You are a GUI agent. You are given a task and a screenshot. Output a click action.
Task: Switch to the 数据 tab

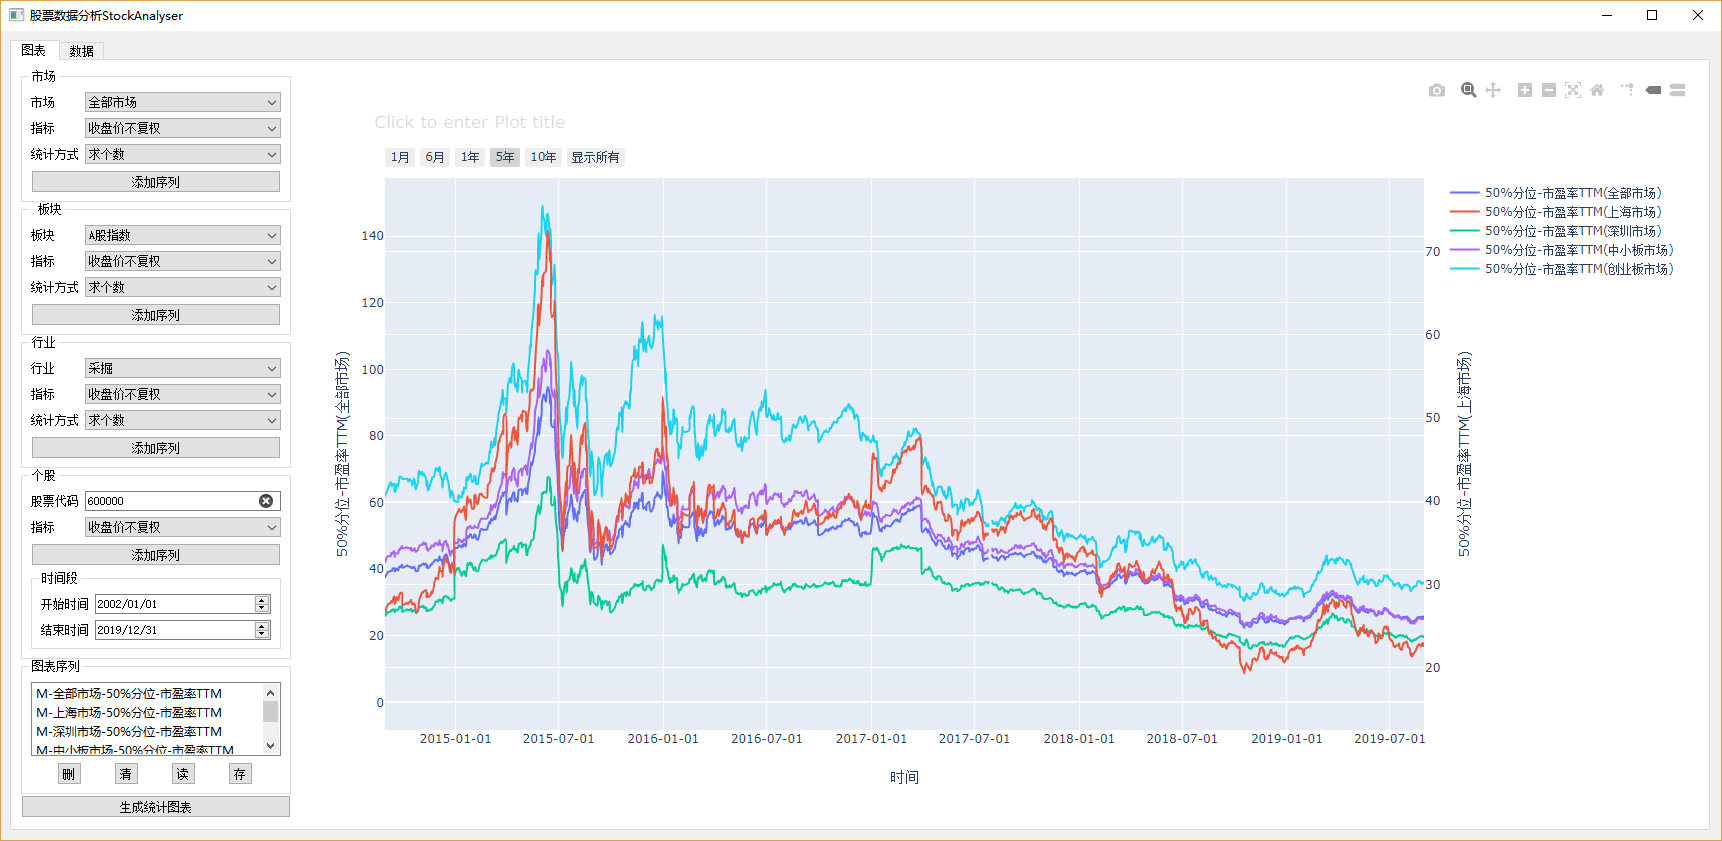(81, 51)
